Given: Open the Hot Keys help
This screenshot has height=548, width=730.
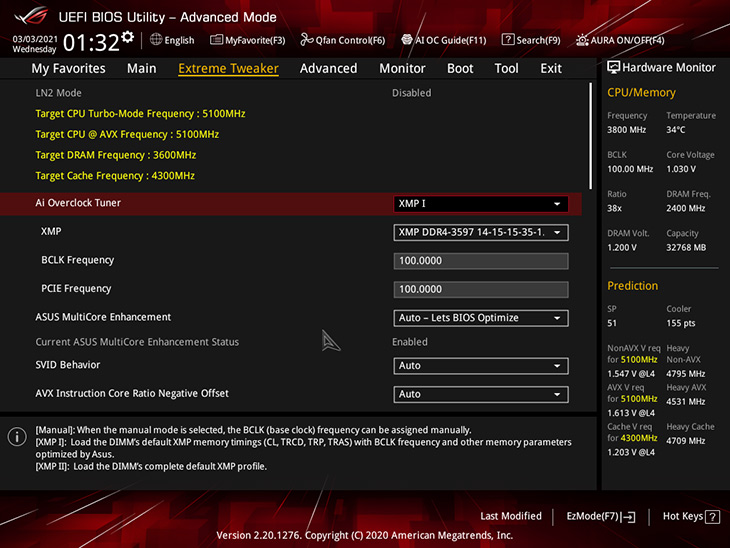Looking at the screenshot, I should (x=691, y=516).
